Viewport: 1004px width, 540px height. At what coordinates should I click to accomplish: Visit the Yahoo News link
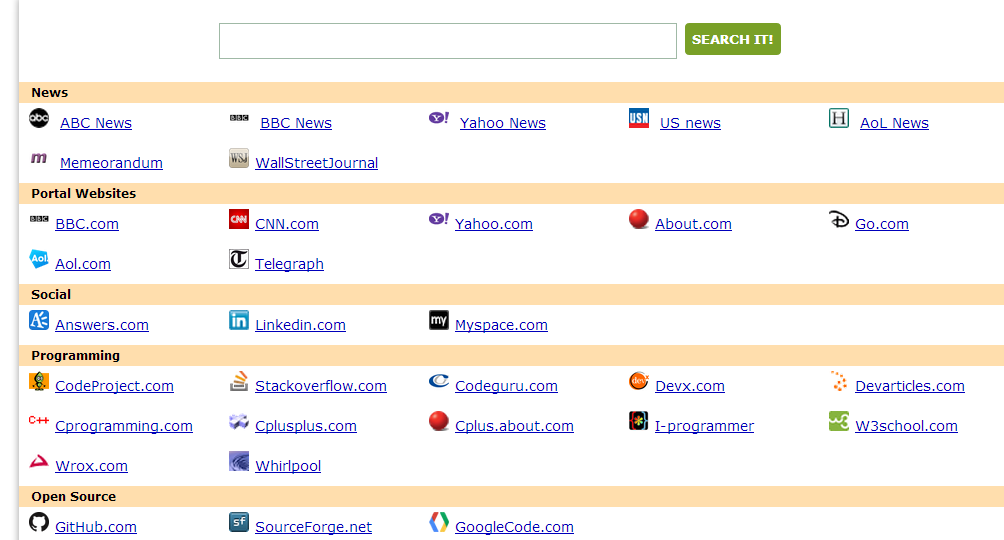(x=503, y=123)
